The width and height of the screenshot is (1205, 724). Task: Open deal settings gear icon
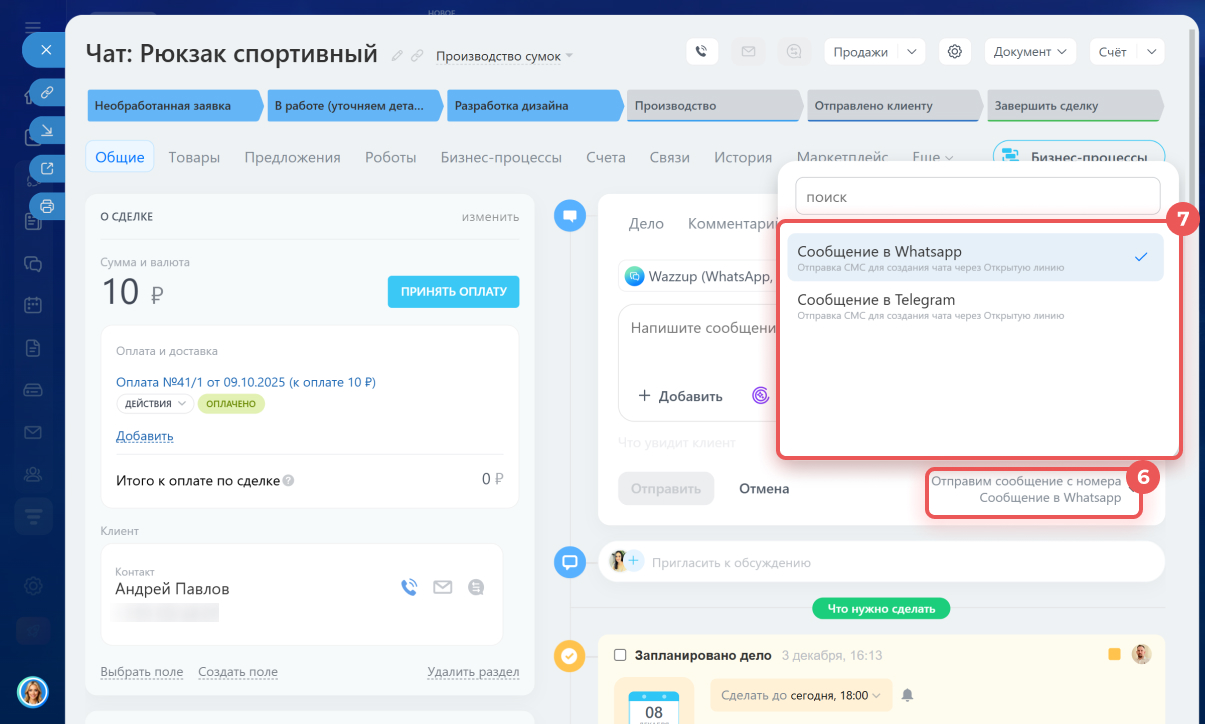pos(955,52)
